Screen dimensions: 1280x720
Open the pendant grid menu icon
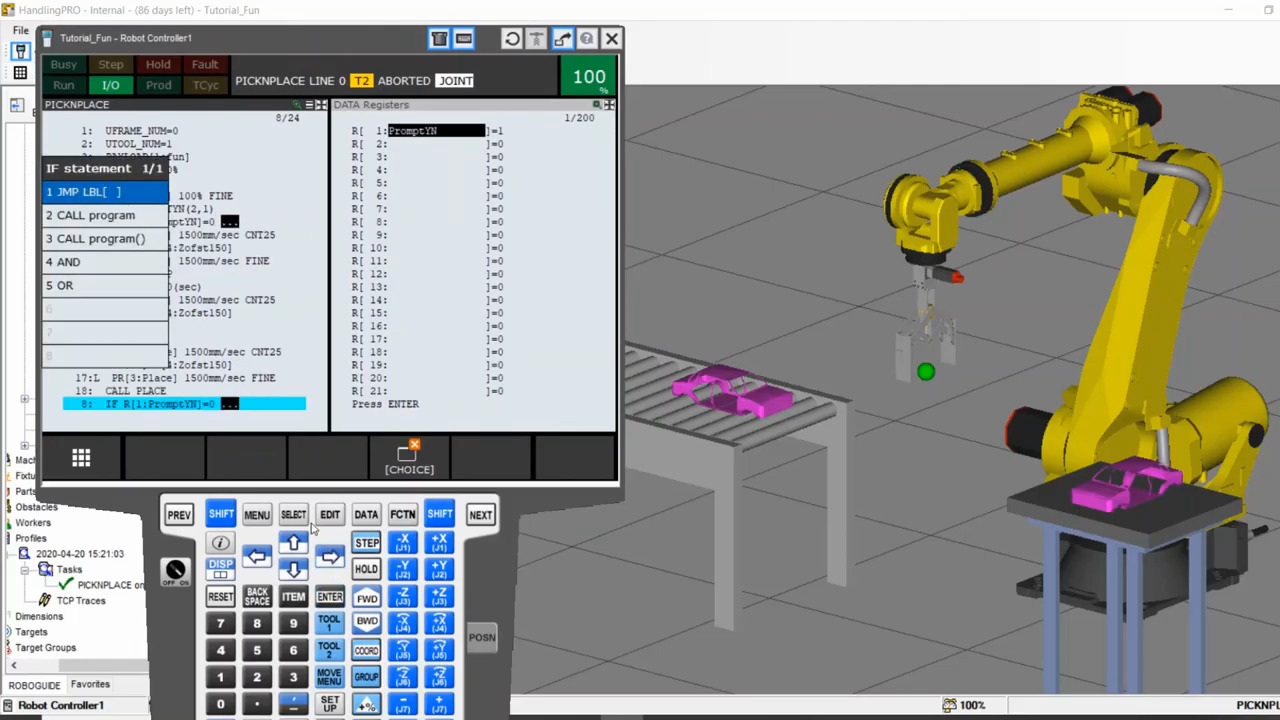point(81,458)
